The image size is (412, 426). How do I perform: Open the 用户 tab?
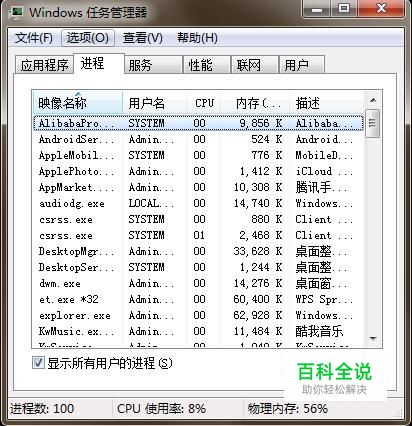tap(302, 65)
